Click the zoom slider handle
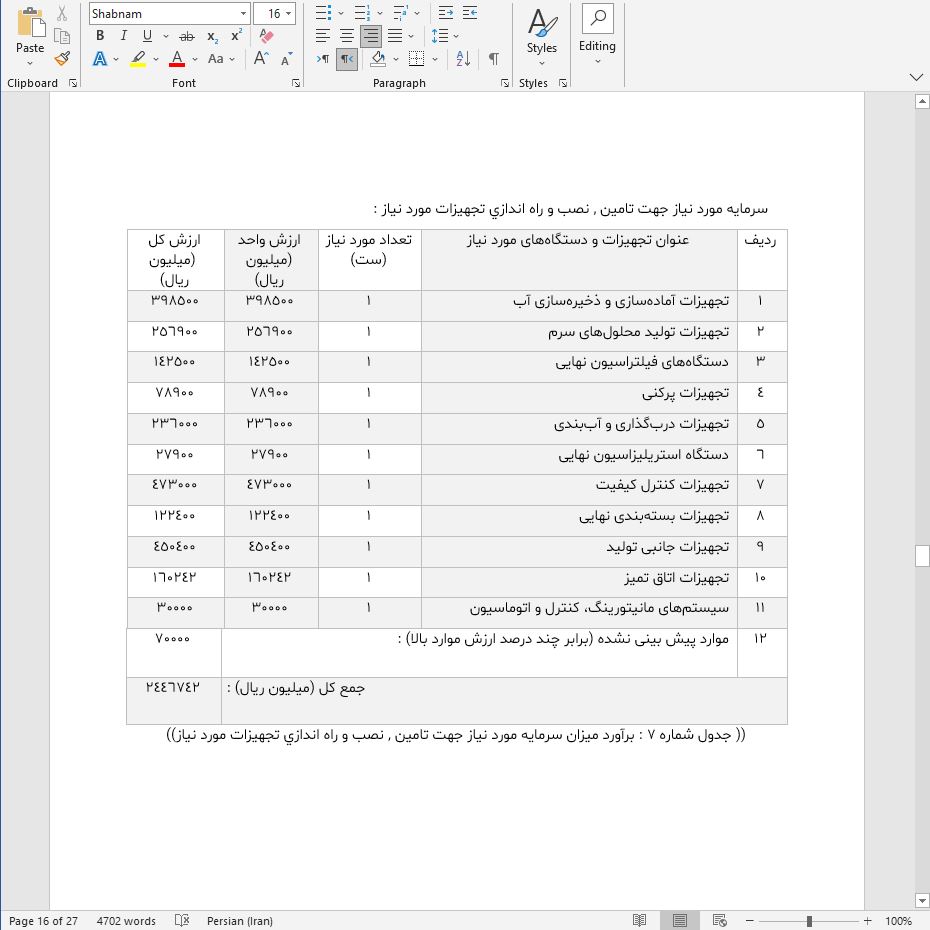Image resolution: width=930 pixels, height=930 pixels. point(808,921)
